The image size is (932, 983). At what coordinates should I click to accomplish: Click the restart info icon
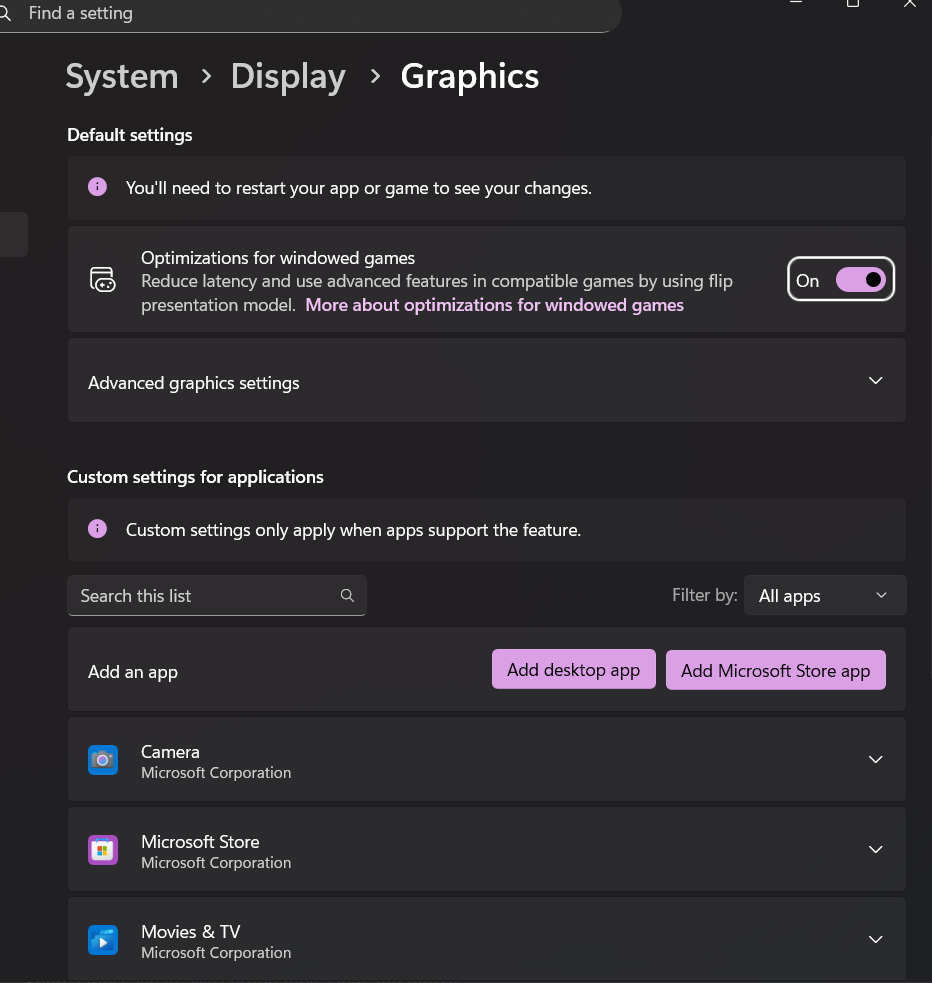click(97, 187)
